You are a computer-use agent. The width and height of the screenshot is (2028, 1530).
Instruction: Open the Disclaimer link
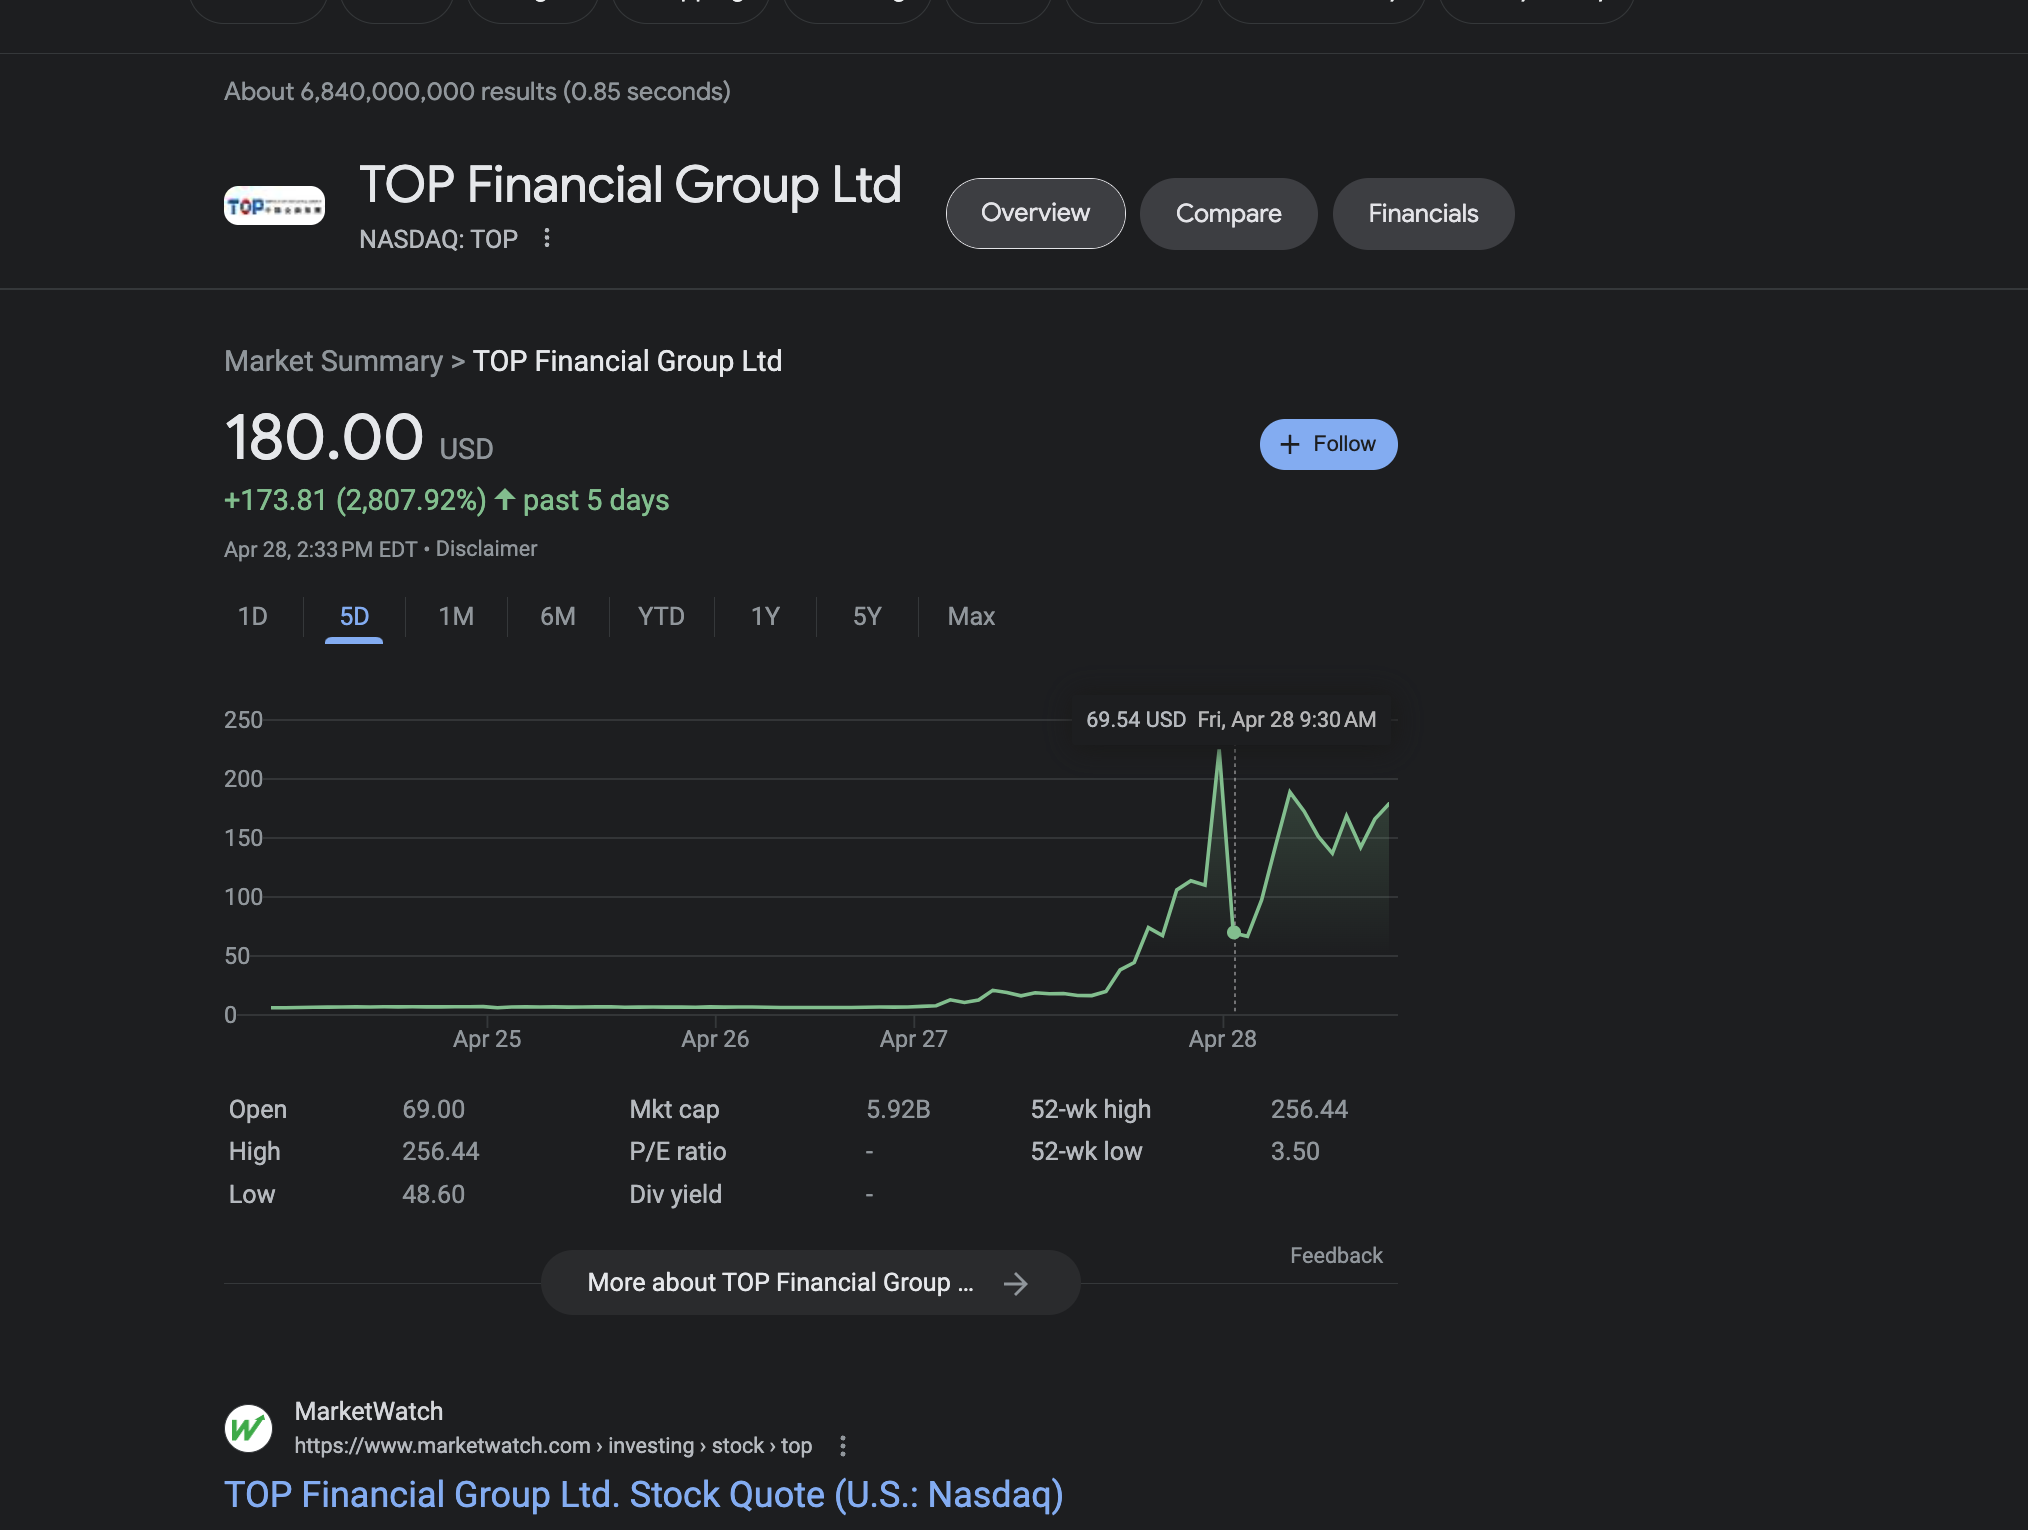[x=486, y=549]
